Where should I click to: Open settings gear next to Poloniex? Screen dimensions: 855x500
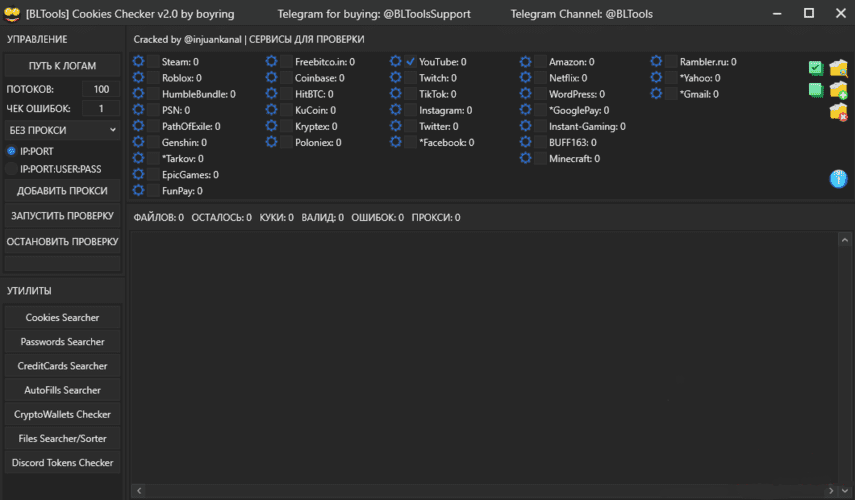click(272, 142)
